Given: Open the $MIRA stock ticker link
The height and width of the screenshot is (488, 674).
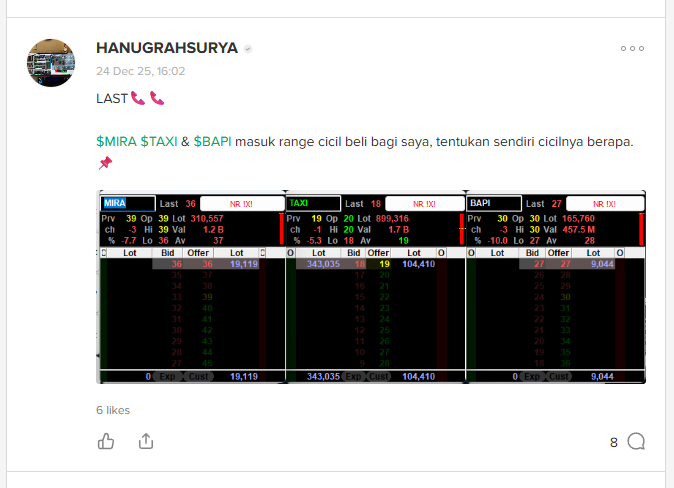Looking at the screenshot, I should pos(116,141).
